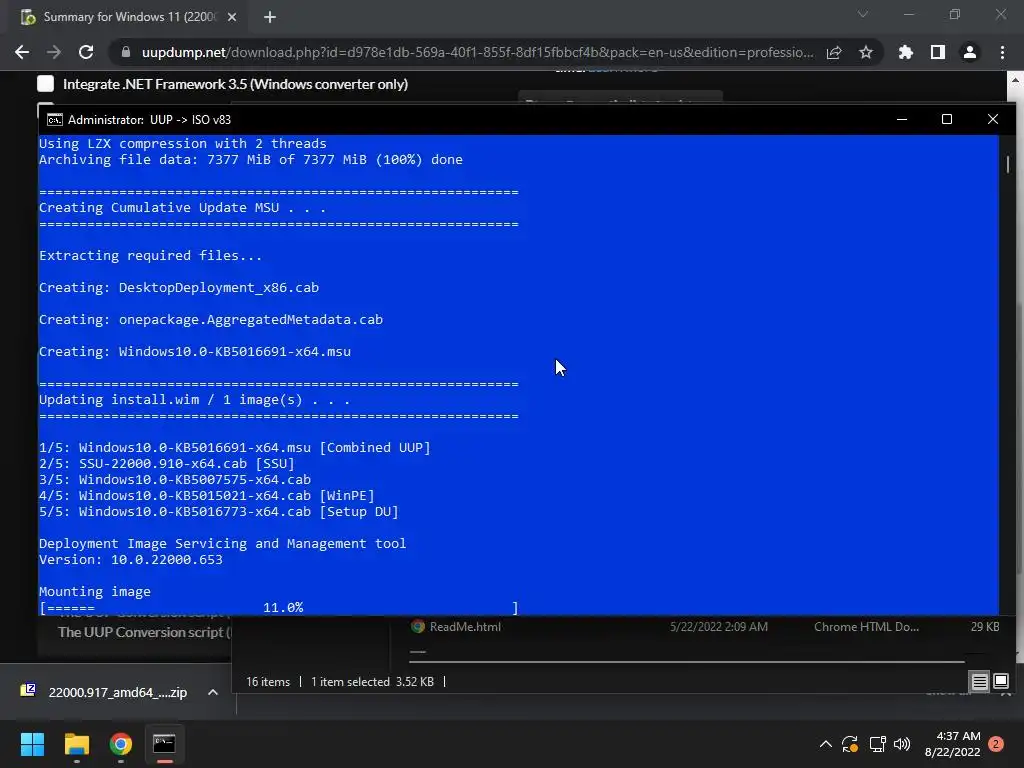
Task: Click the 16 items status text
Action: click(x=268, y=682)
